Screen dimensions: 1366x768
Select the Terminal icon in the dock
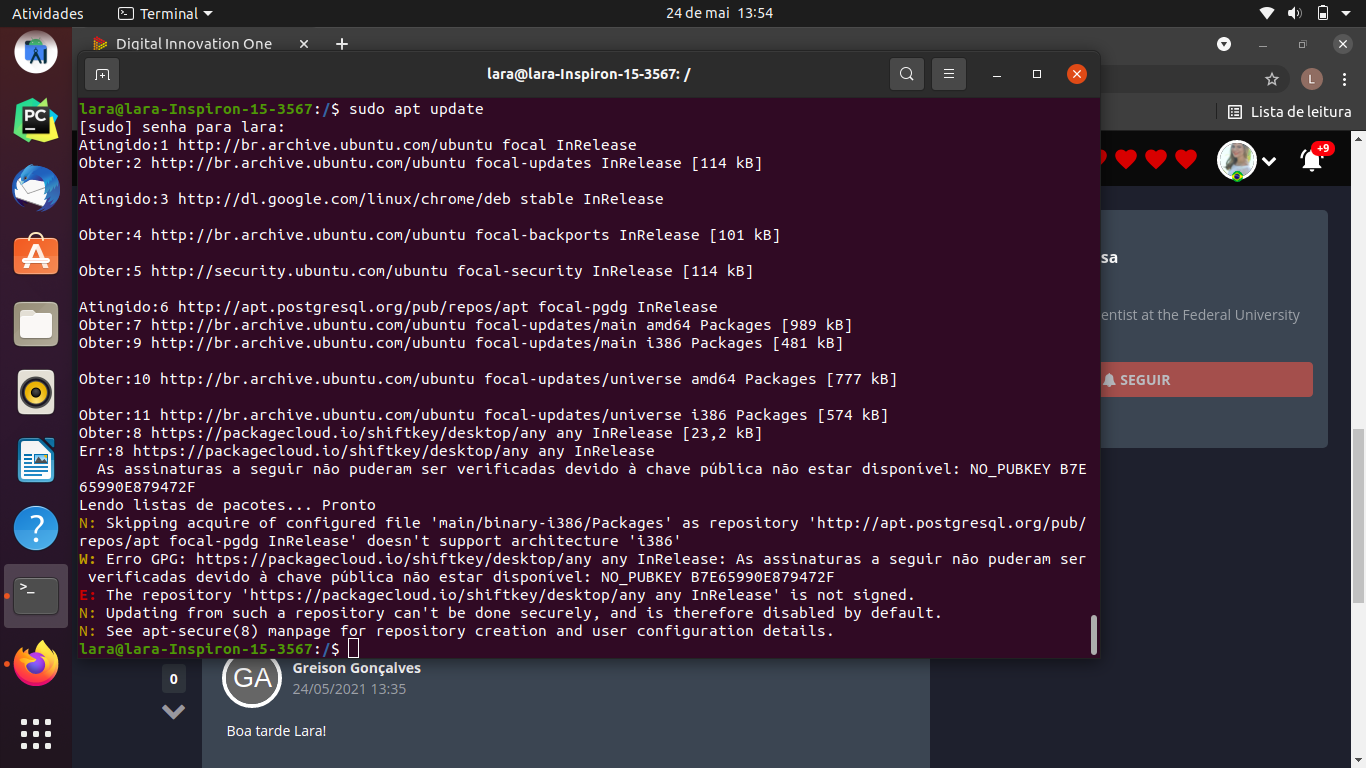(x=36, y=596)
